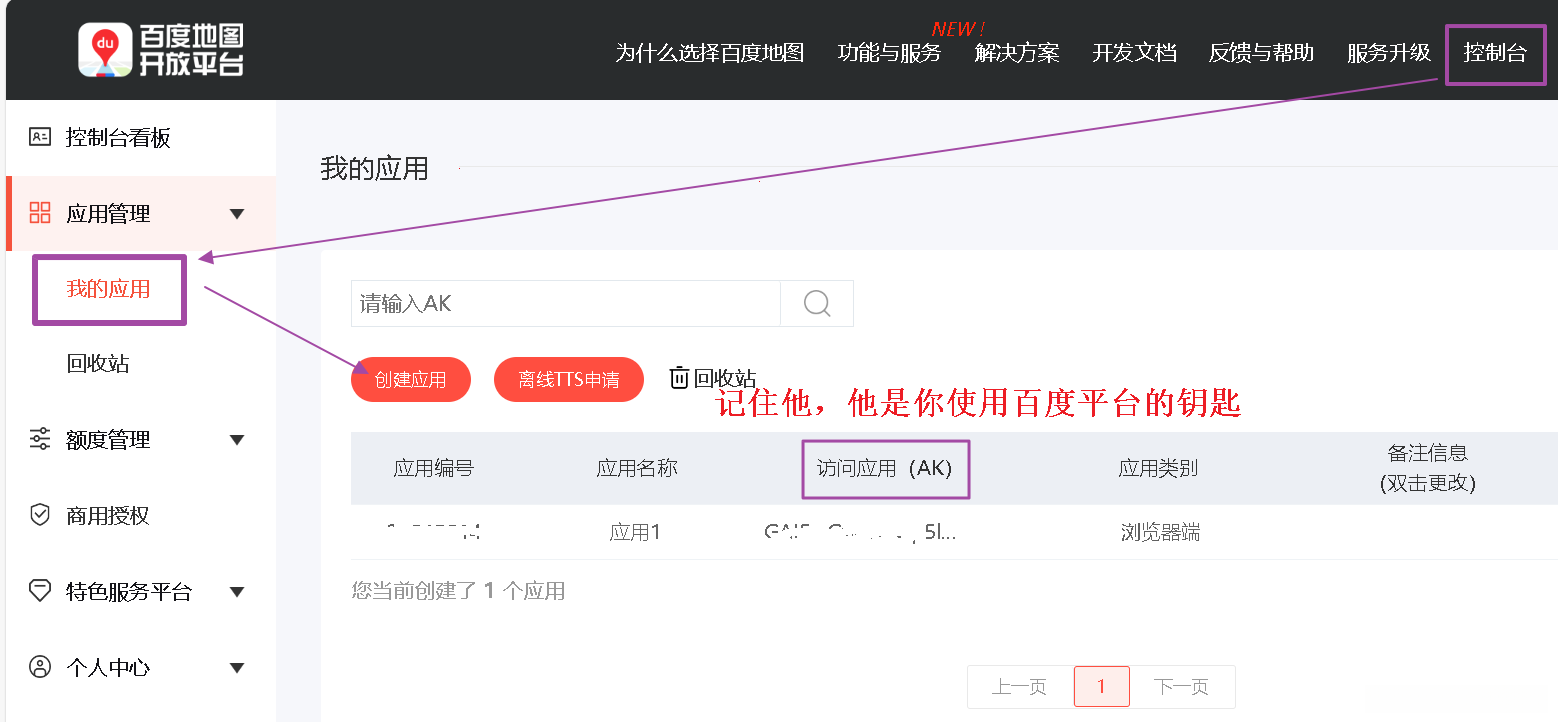Click the 离线TTS申请 button

[x=569, y=379]
